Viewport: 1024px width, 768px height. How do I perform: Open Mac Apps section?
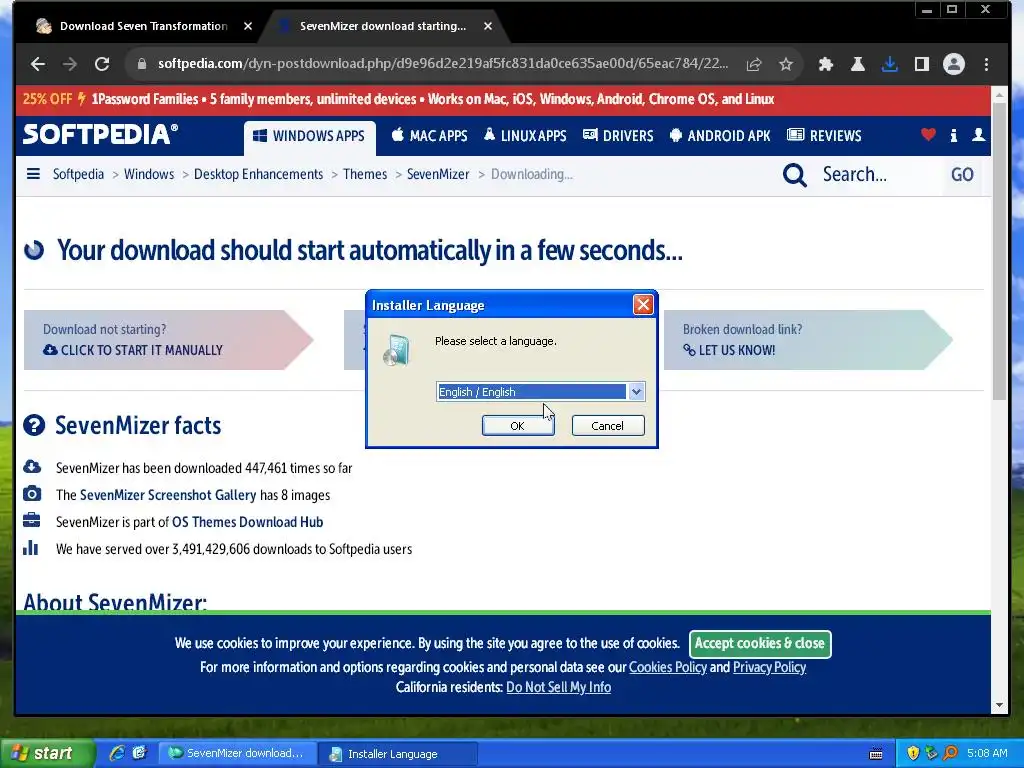(x=429, y=136)
